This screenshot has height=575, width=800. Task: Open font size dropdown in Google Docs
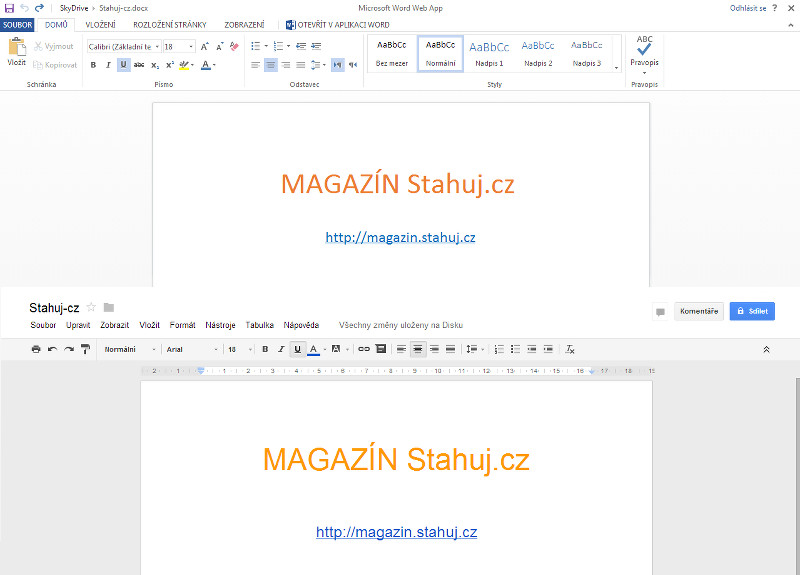240,349
